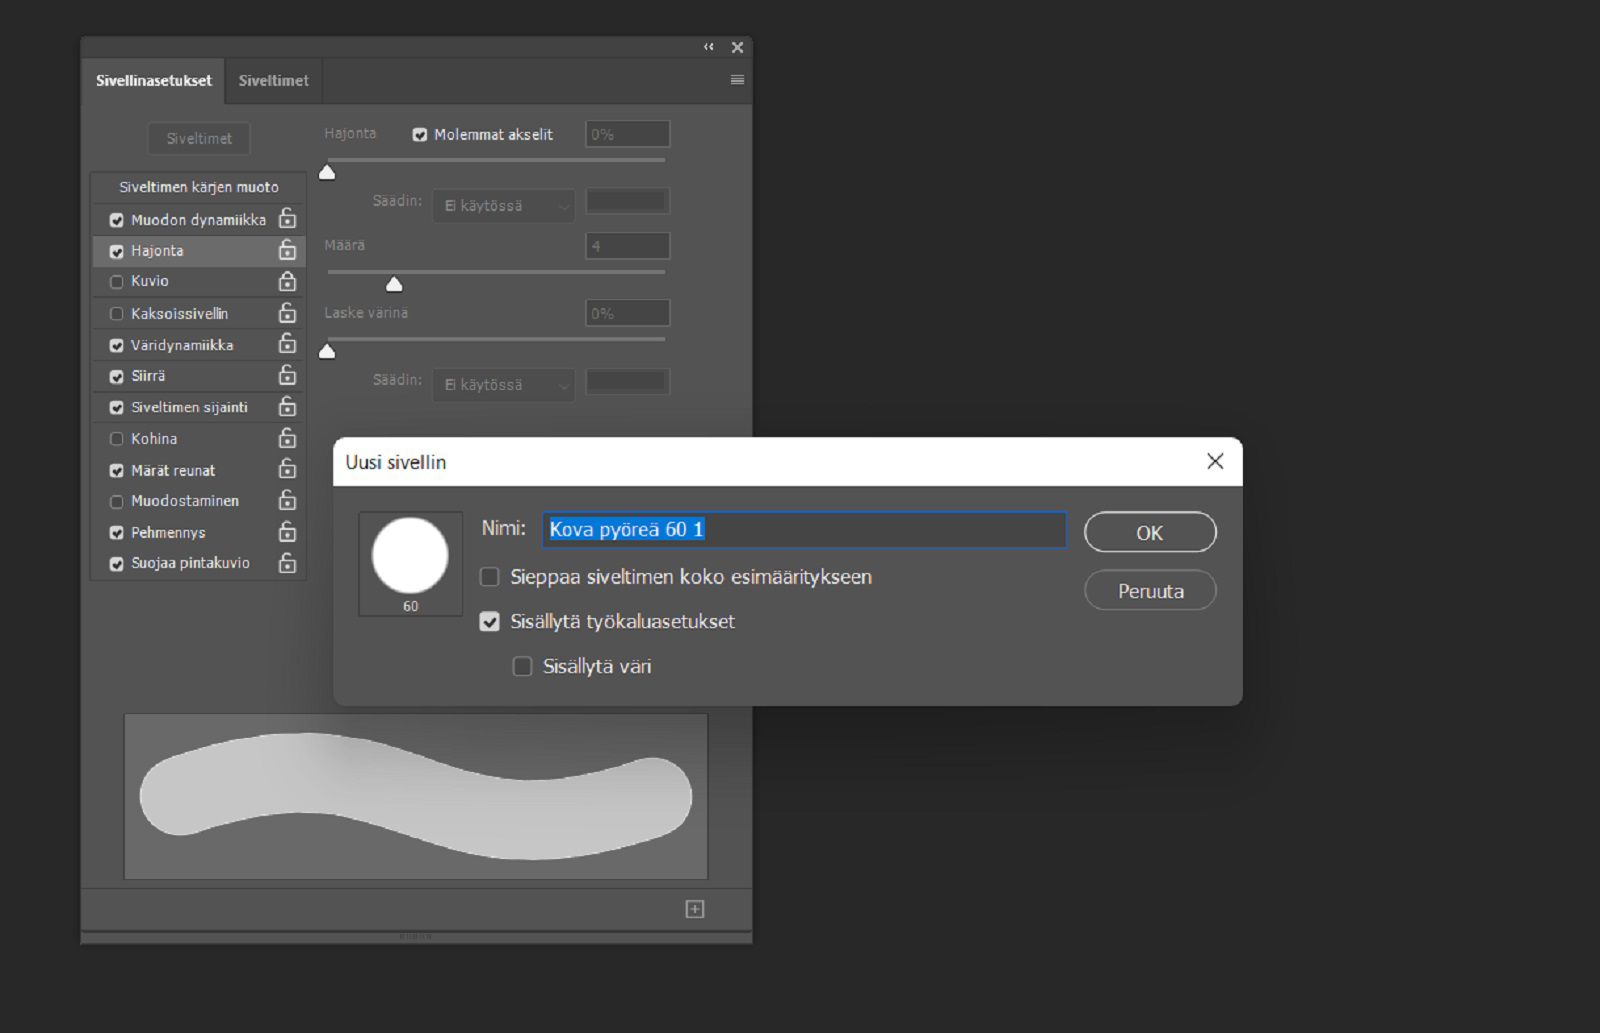Uncheck the Väridynamiikka checkbox

[117, 345]
